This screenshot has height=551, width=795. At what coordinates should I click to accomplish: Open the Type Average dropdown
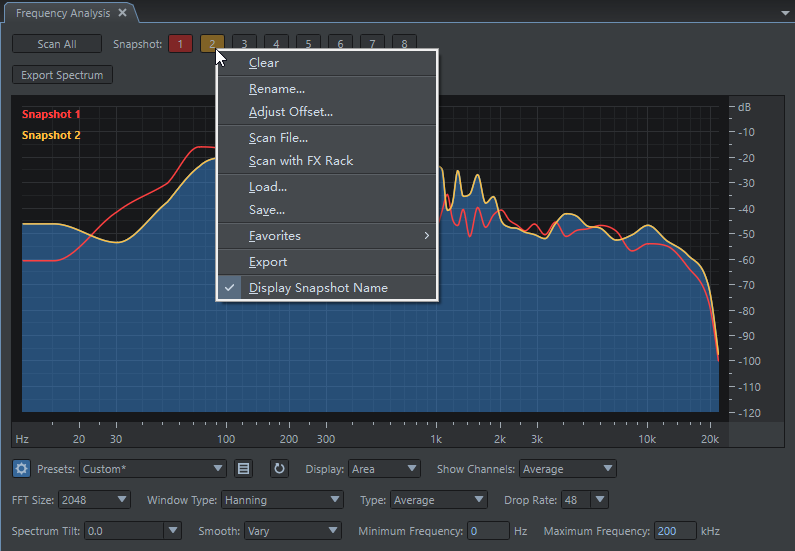tap(439, 500)
